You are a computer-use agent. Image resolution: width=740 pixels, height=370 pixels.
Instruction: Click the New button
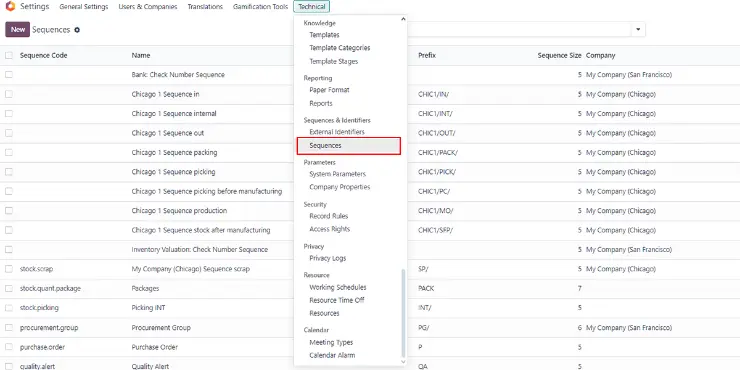(x=17, y=29)
